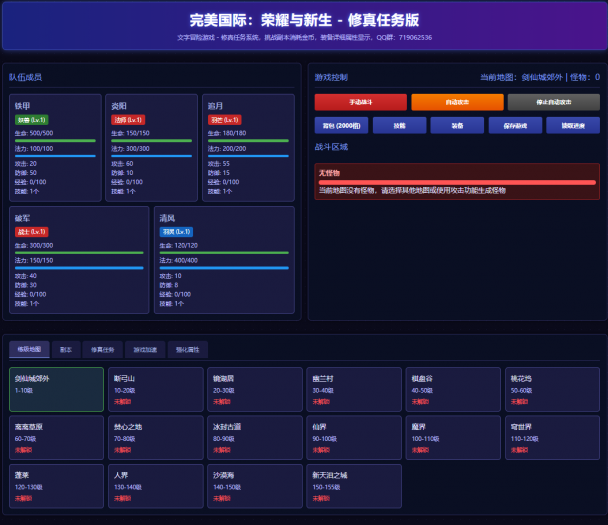Open the 强化属性 tab
The height and width of the screenshot is (525, 608).
(x=188, y=350)
